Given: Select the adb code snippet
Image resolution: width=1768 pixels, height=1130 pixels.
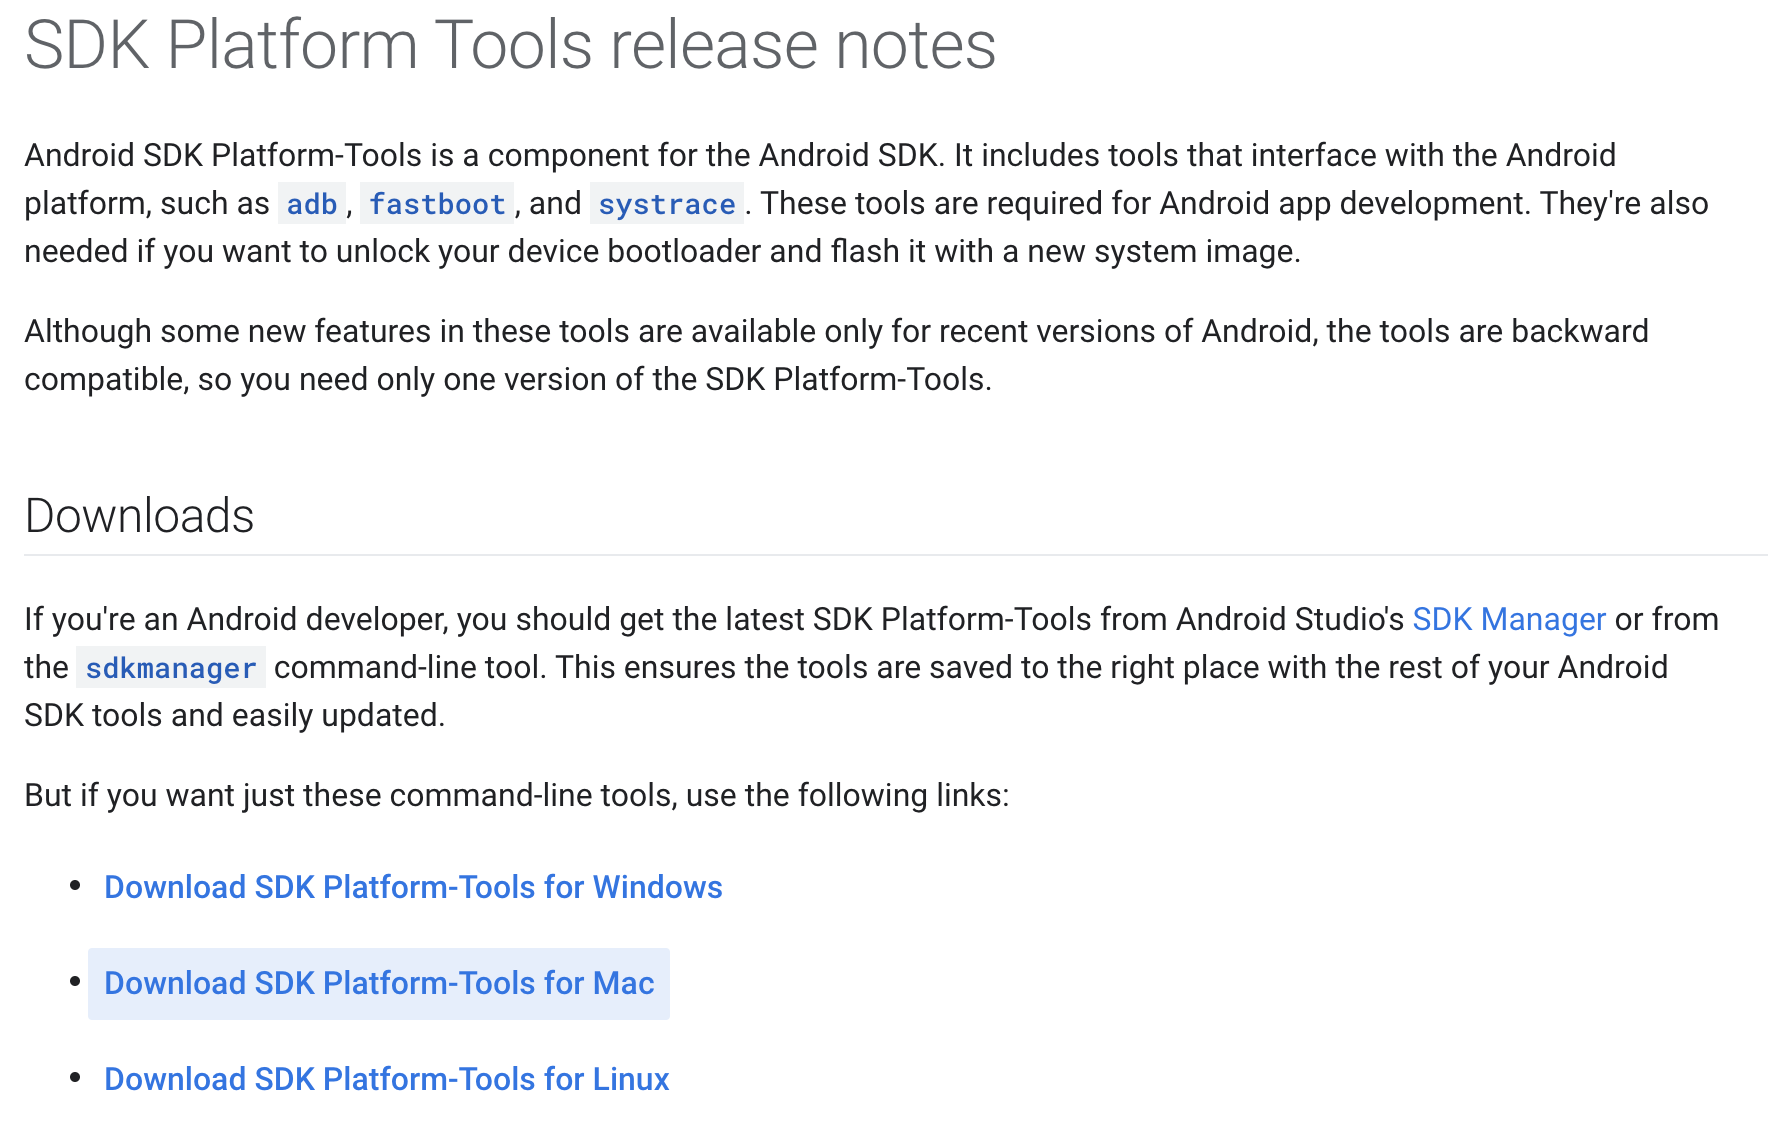Looking at the screenshot, I should tap(310, 204).
